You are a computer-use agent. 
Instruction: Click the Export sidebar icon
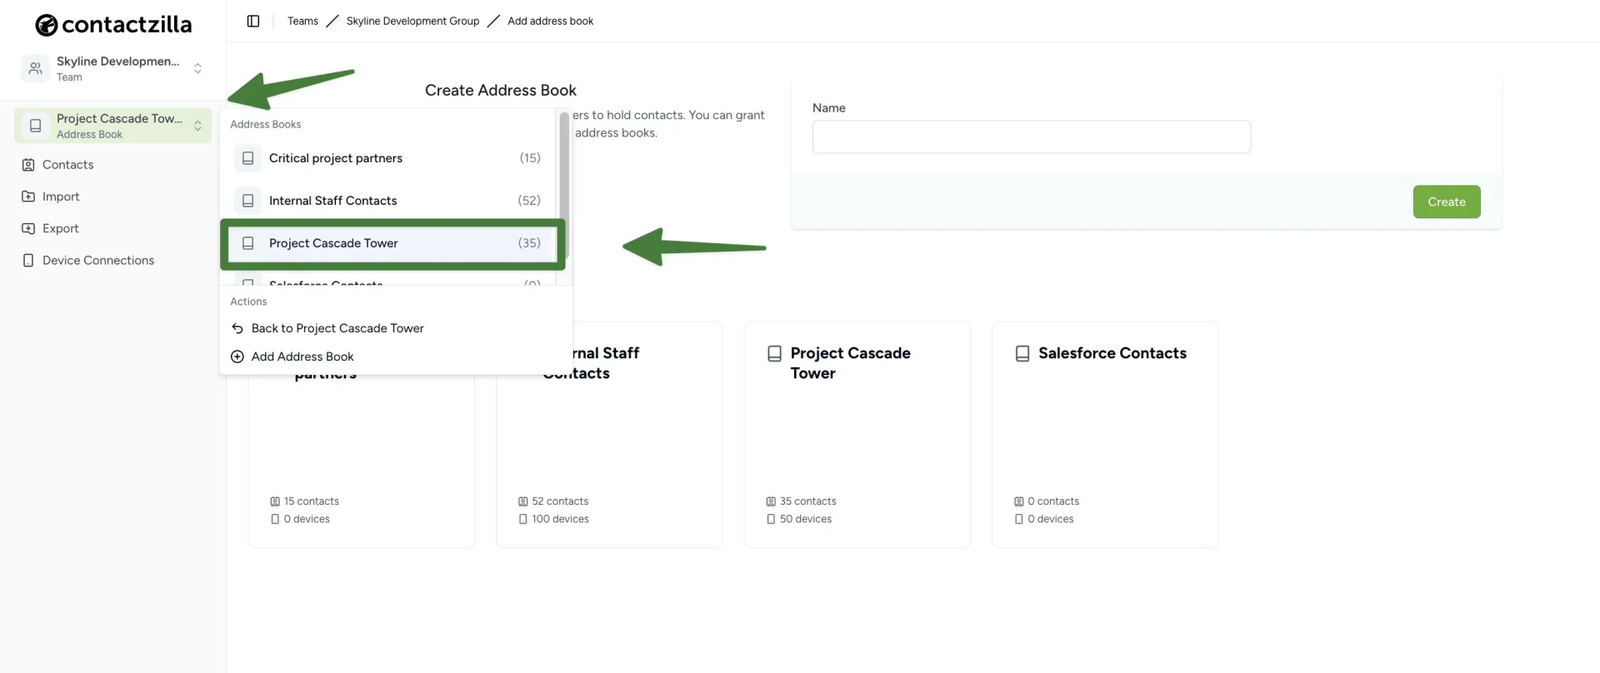tap(28, 229)
